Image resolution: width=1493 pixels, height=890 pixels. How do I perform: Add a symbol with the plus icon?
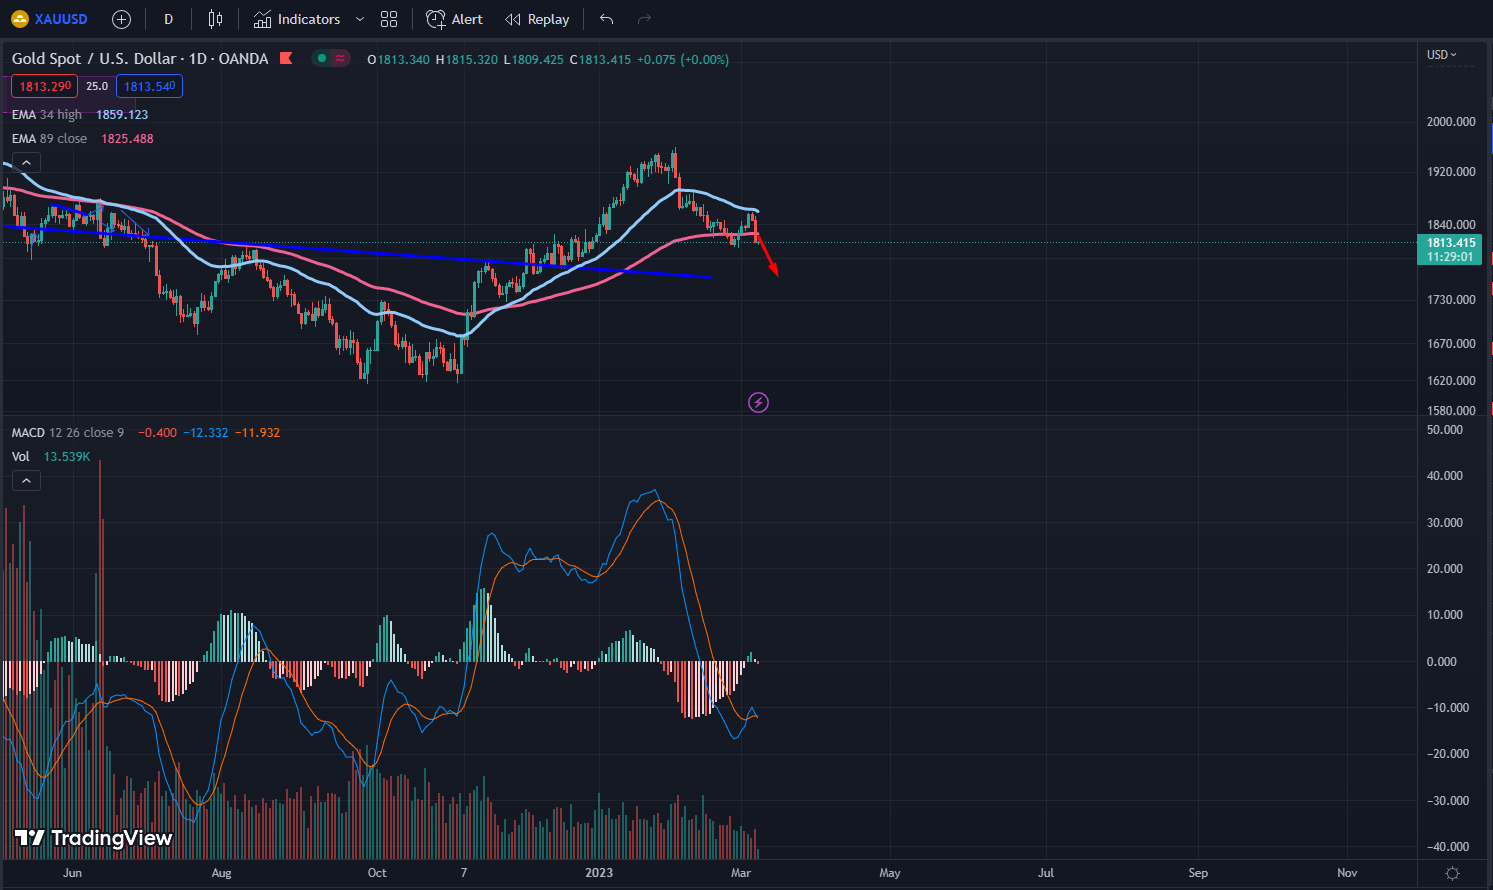coord(120,18)
